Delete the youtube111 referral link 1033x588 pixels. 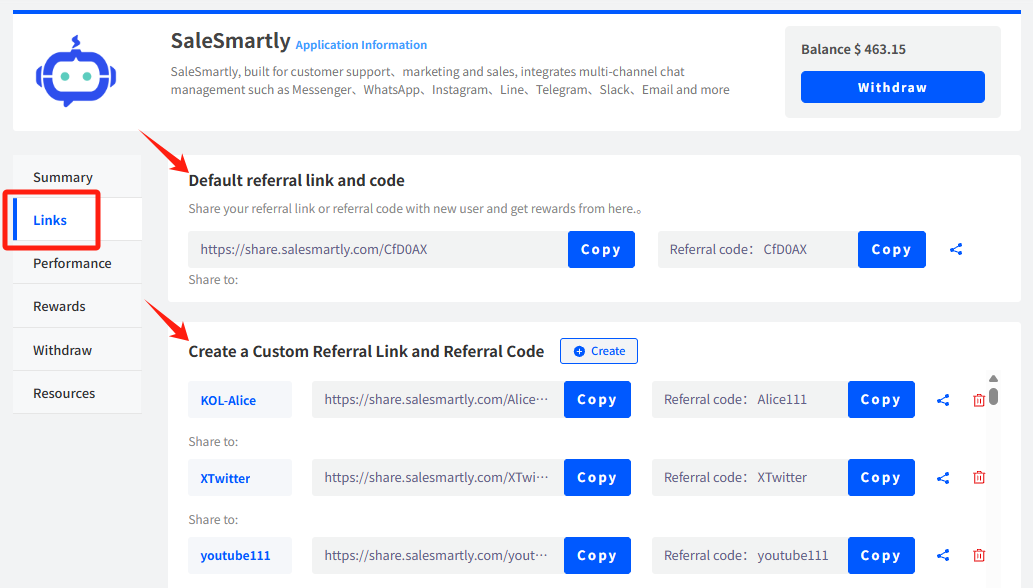click(x=979, y=556)
